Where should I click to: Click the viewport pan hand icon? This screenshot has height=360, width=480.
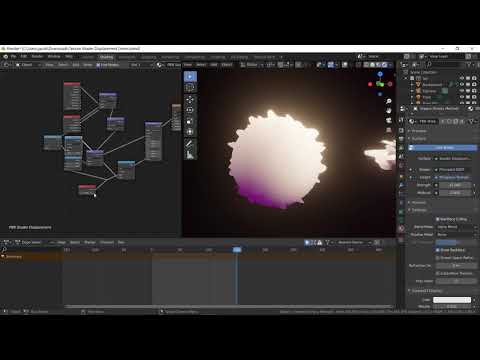[389, 111]
